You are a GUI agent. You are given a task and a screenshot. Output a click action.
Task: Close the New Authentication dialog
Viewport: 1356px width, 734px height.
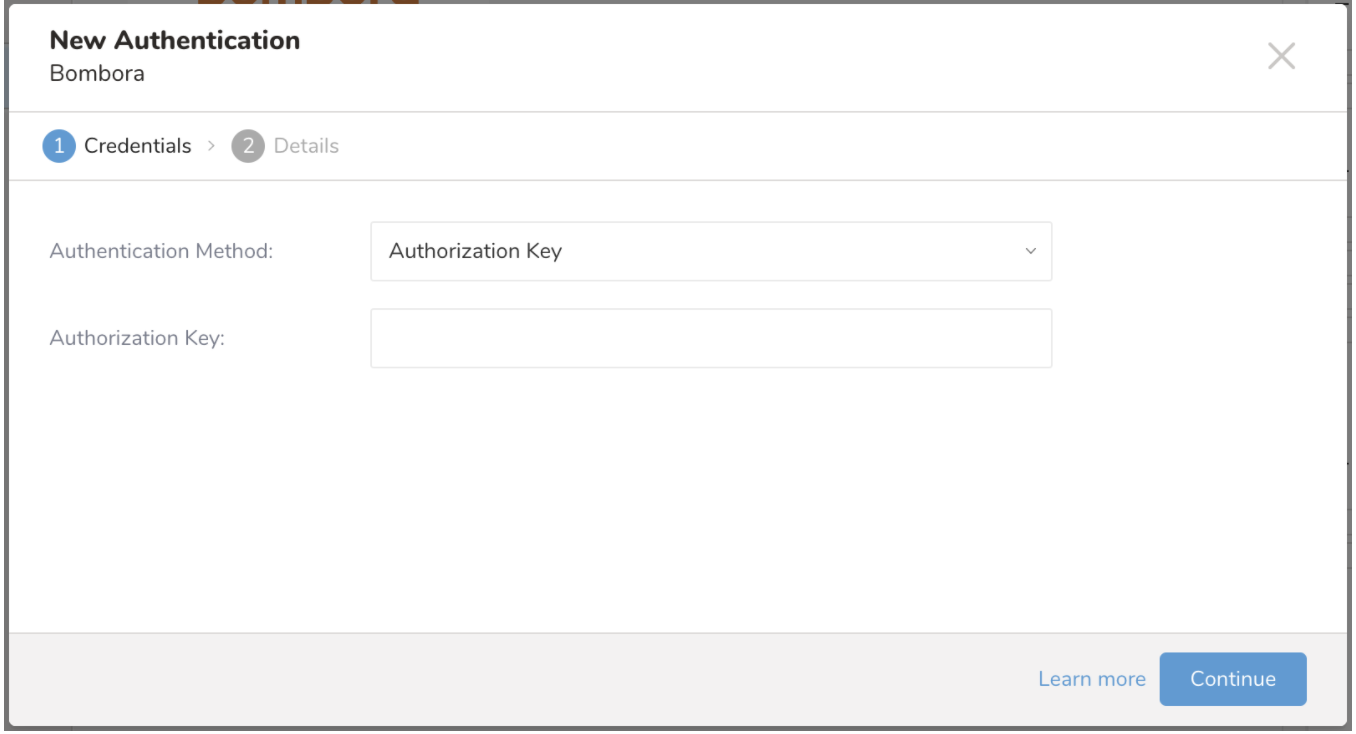click(1281, 56)
